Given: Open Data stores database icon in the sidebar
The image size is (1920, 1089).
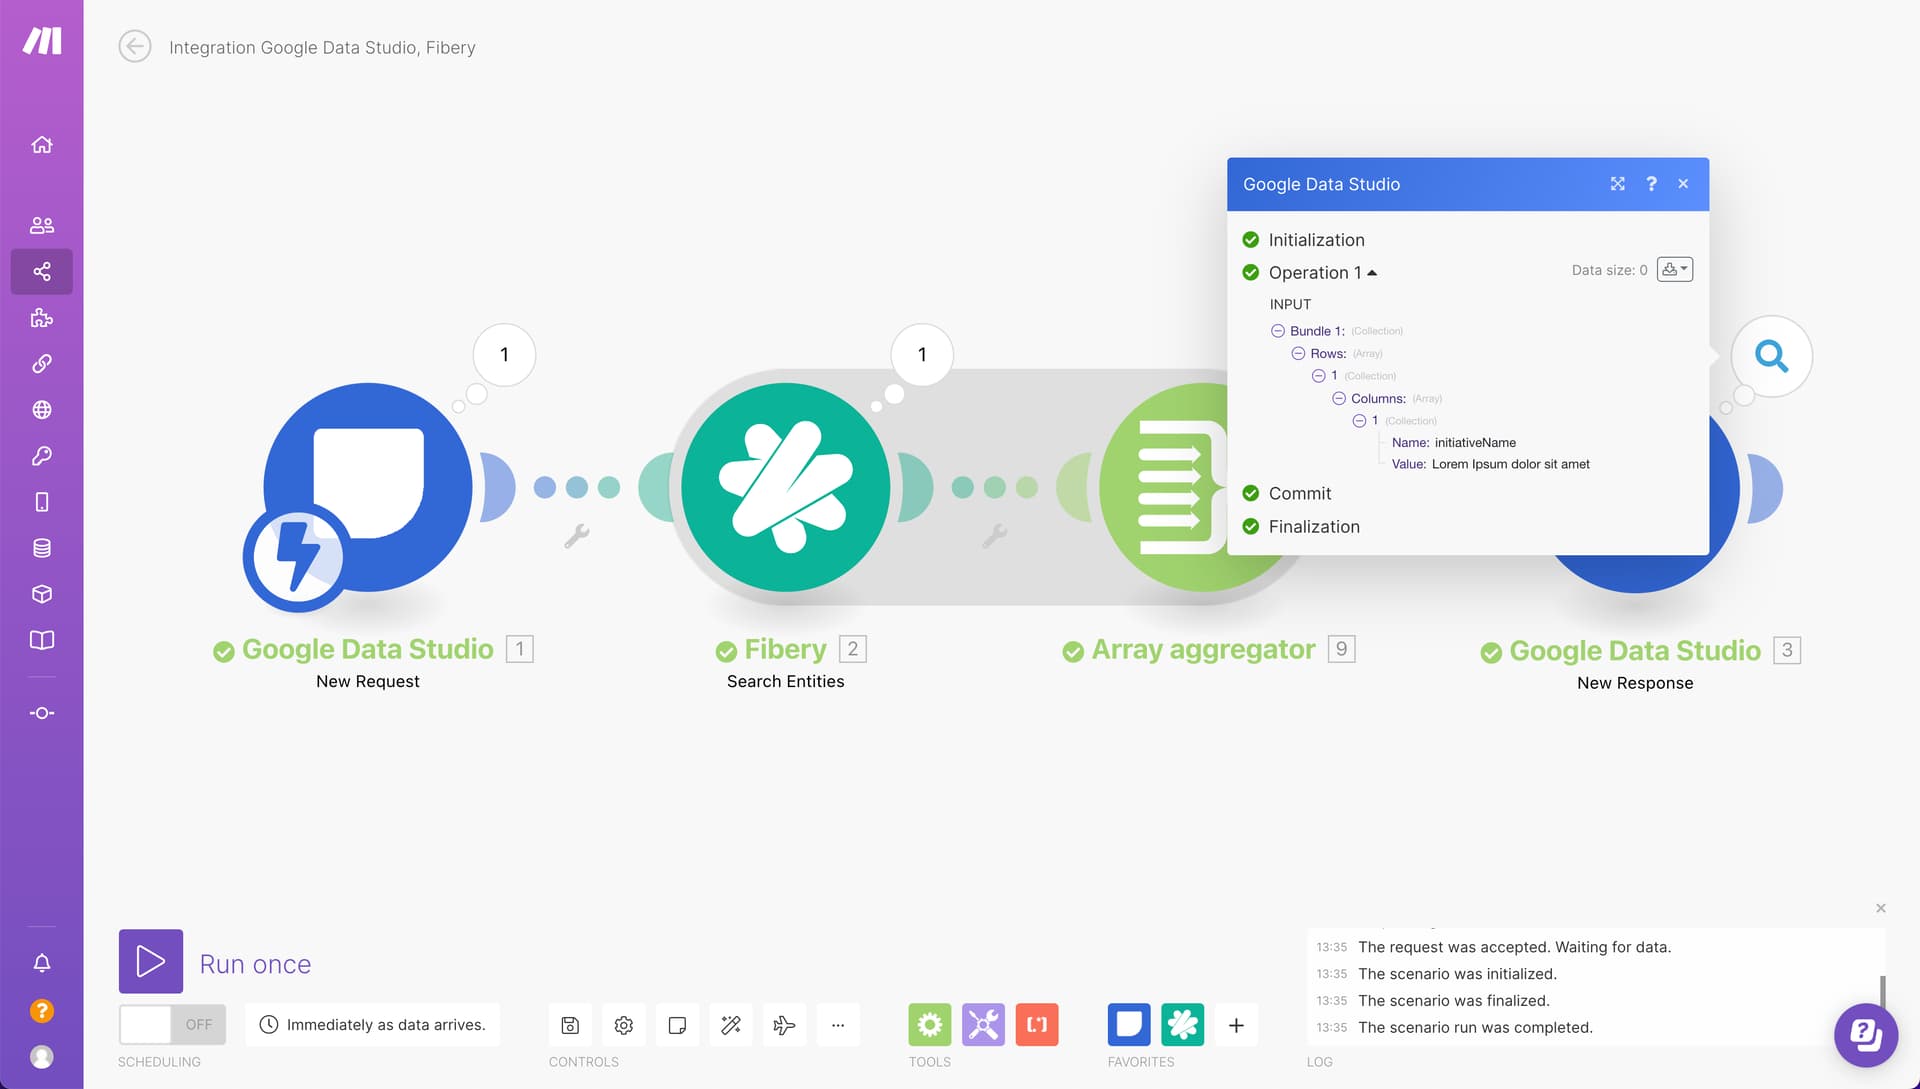Looking at the screenshot, I should 42,548.
